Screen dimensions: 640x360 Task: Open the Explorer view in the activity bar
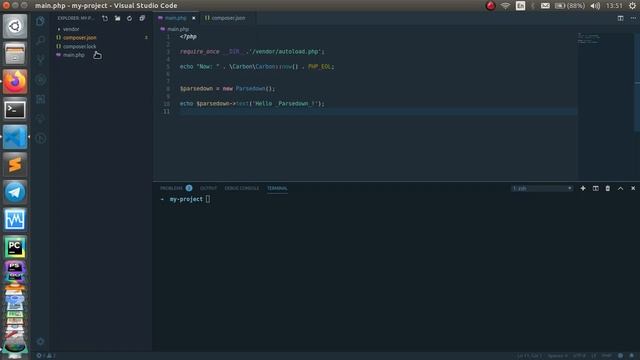point(40,21)
